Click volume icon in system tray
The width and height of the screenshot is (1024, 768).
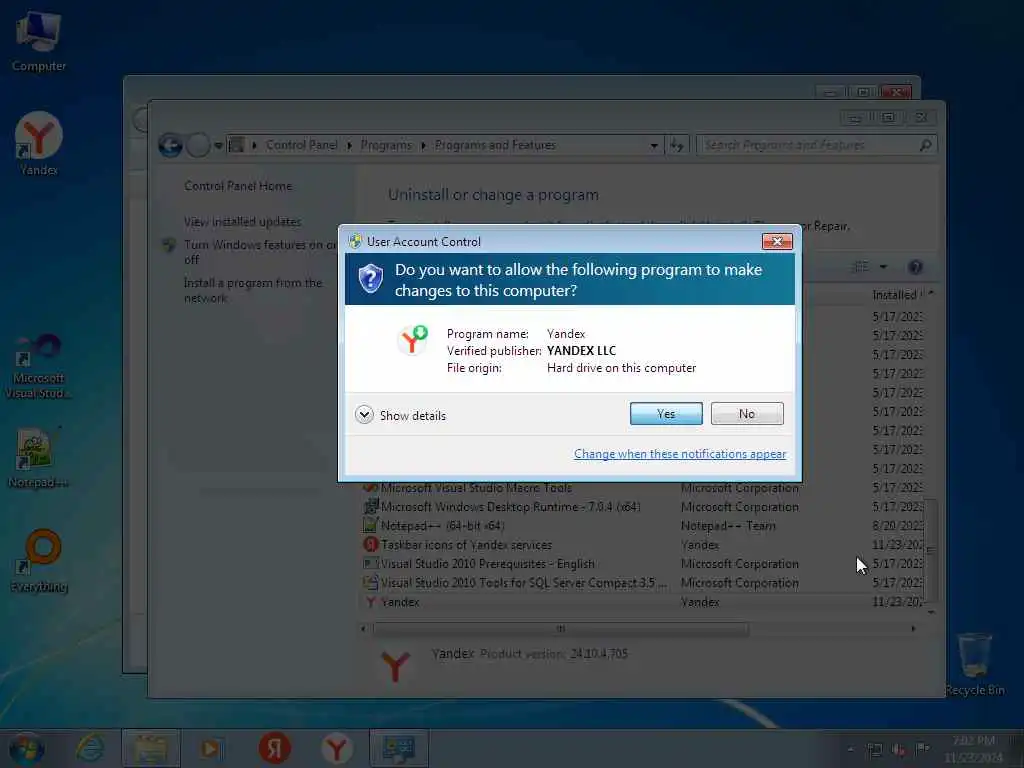click(899, 750)
